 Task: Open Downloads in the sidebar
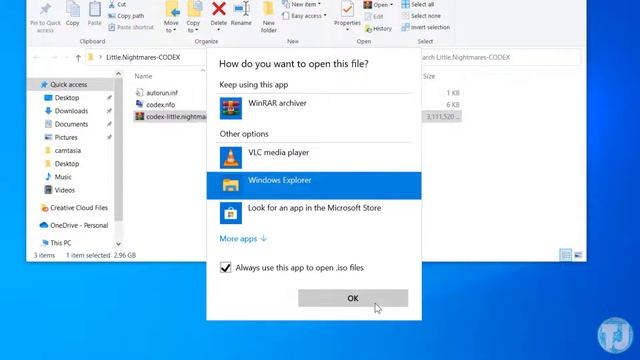71,111
